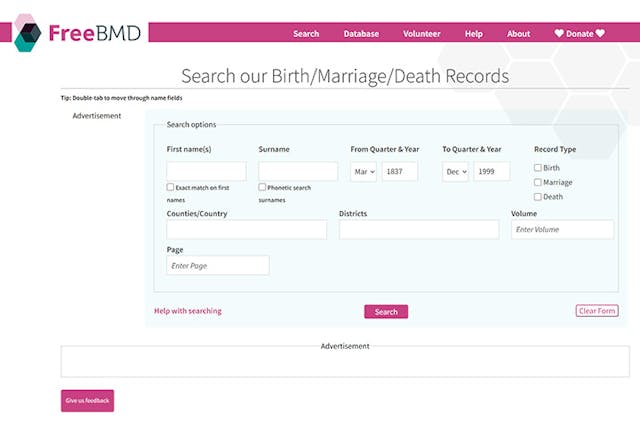This screenshot has height=427, width=640.
Task: Focus the Districts input field
Action: tap(419, 230)
